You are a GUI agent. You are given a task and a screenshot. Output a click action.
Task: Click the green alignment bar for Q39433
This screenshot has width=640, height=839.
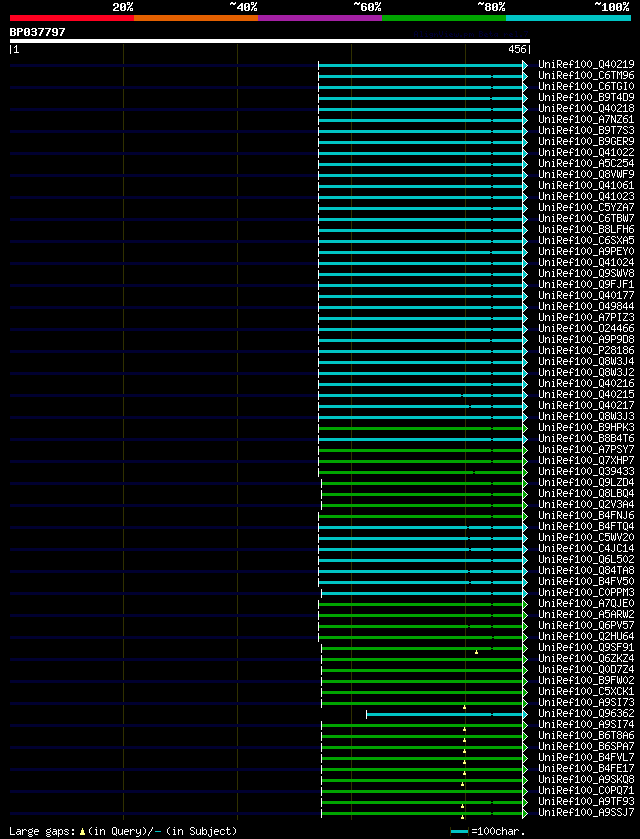click(x=421, y=472)
